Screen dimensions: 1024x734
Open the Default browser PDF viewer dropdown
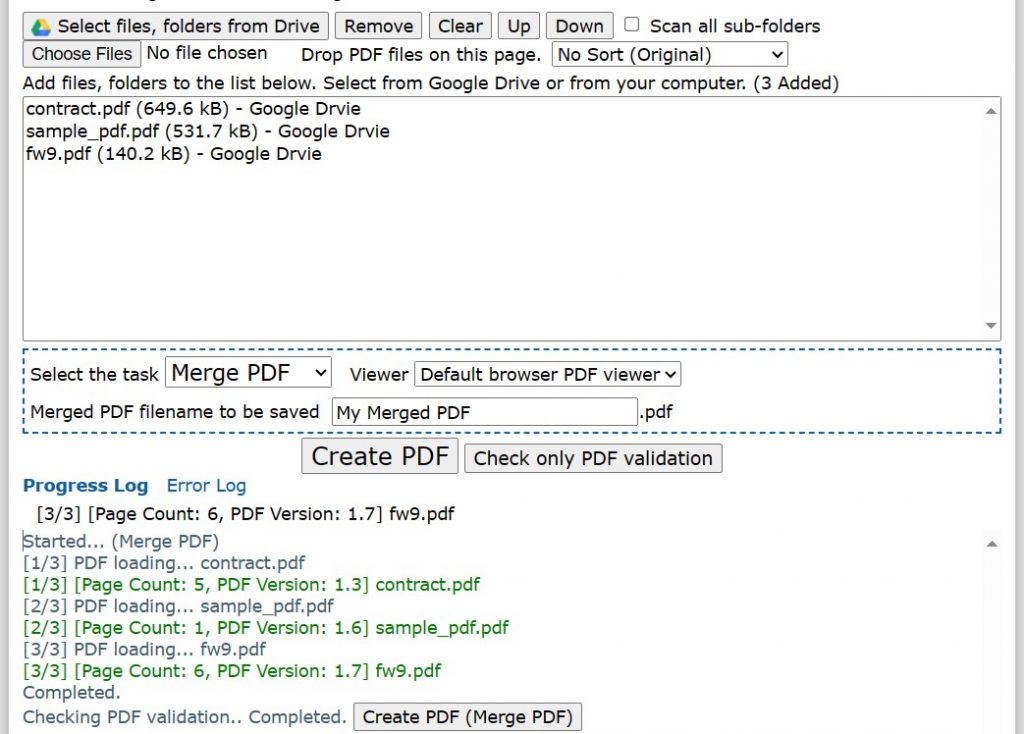[x=547, y=374]
